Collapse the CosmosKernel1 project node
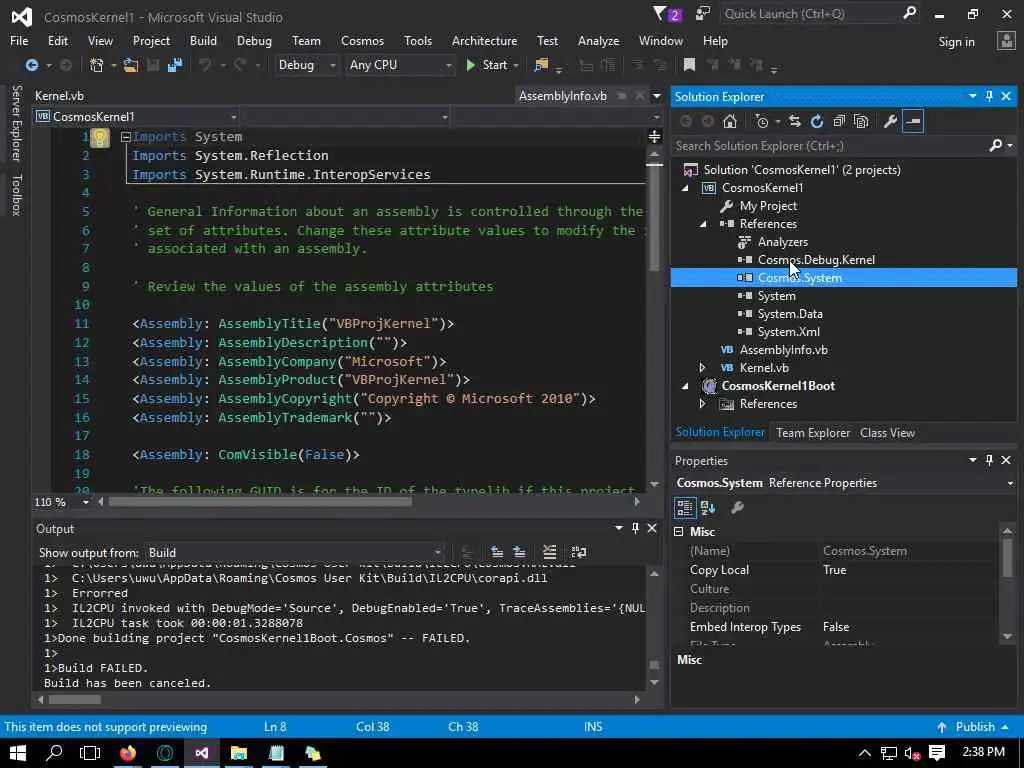 pyautogui.click(x=685, y=188)
